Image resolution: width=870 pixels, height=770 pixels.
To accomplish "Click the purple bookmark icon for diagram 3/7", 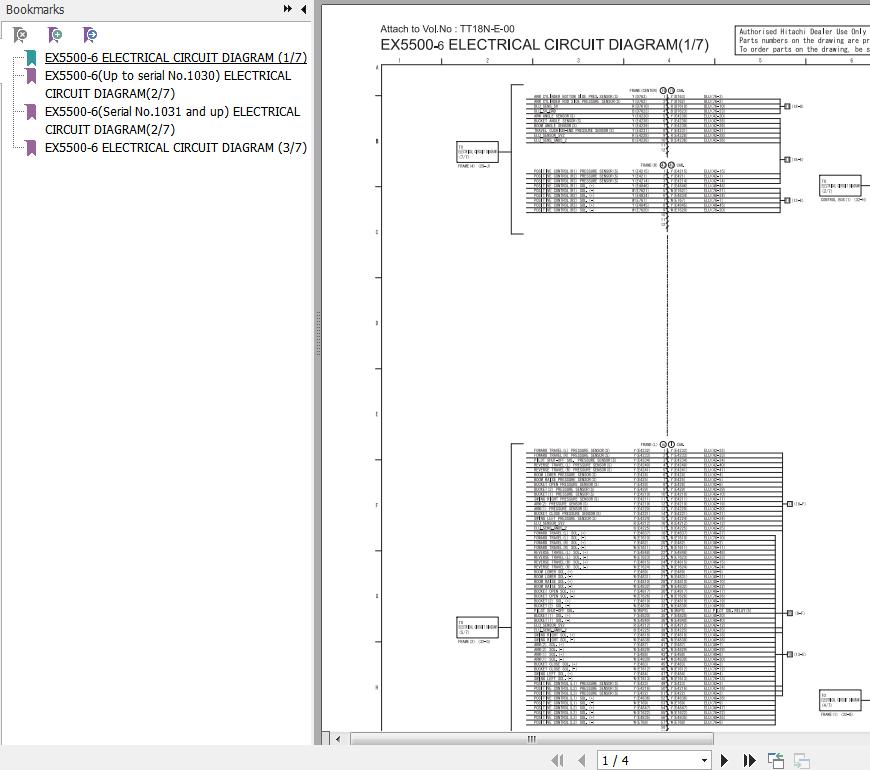I will tap(31, 148).
